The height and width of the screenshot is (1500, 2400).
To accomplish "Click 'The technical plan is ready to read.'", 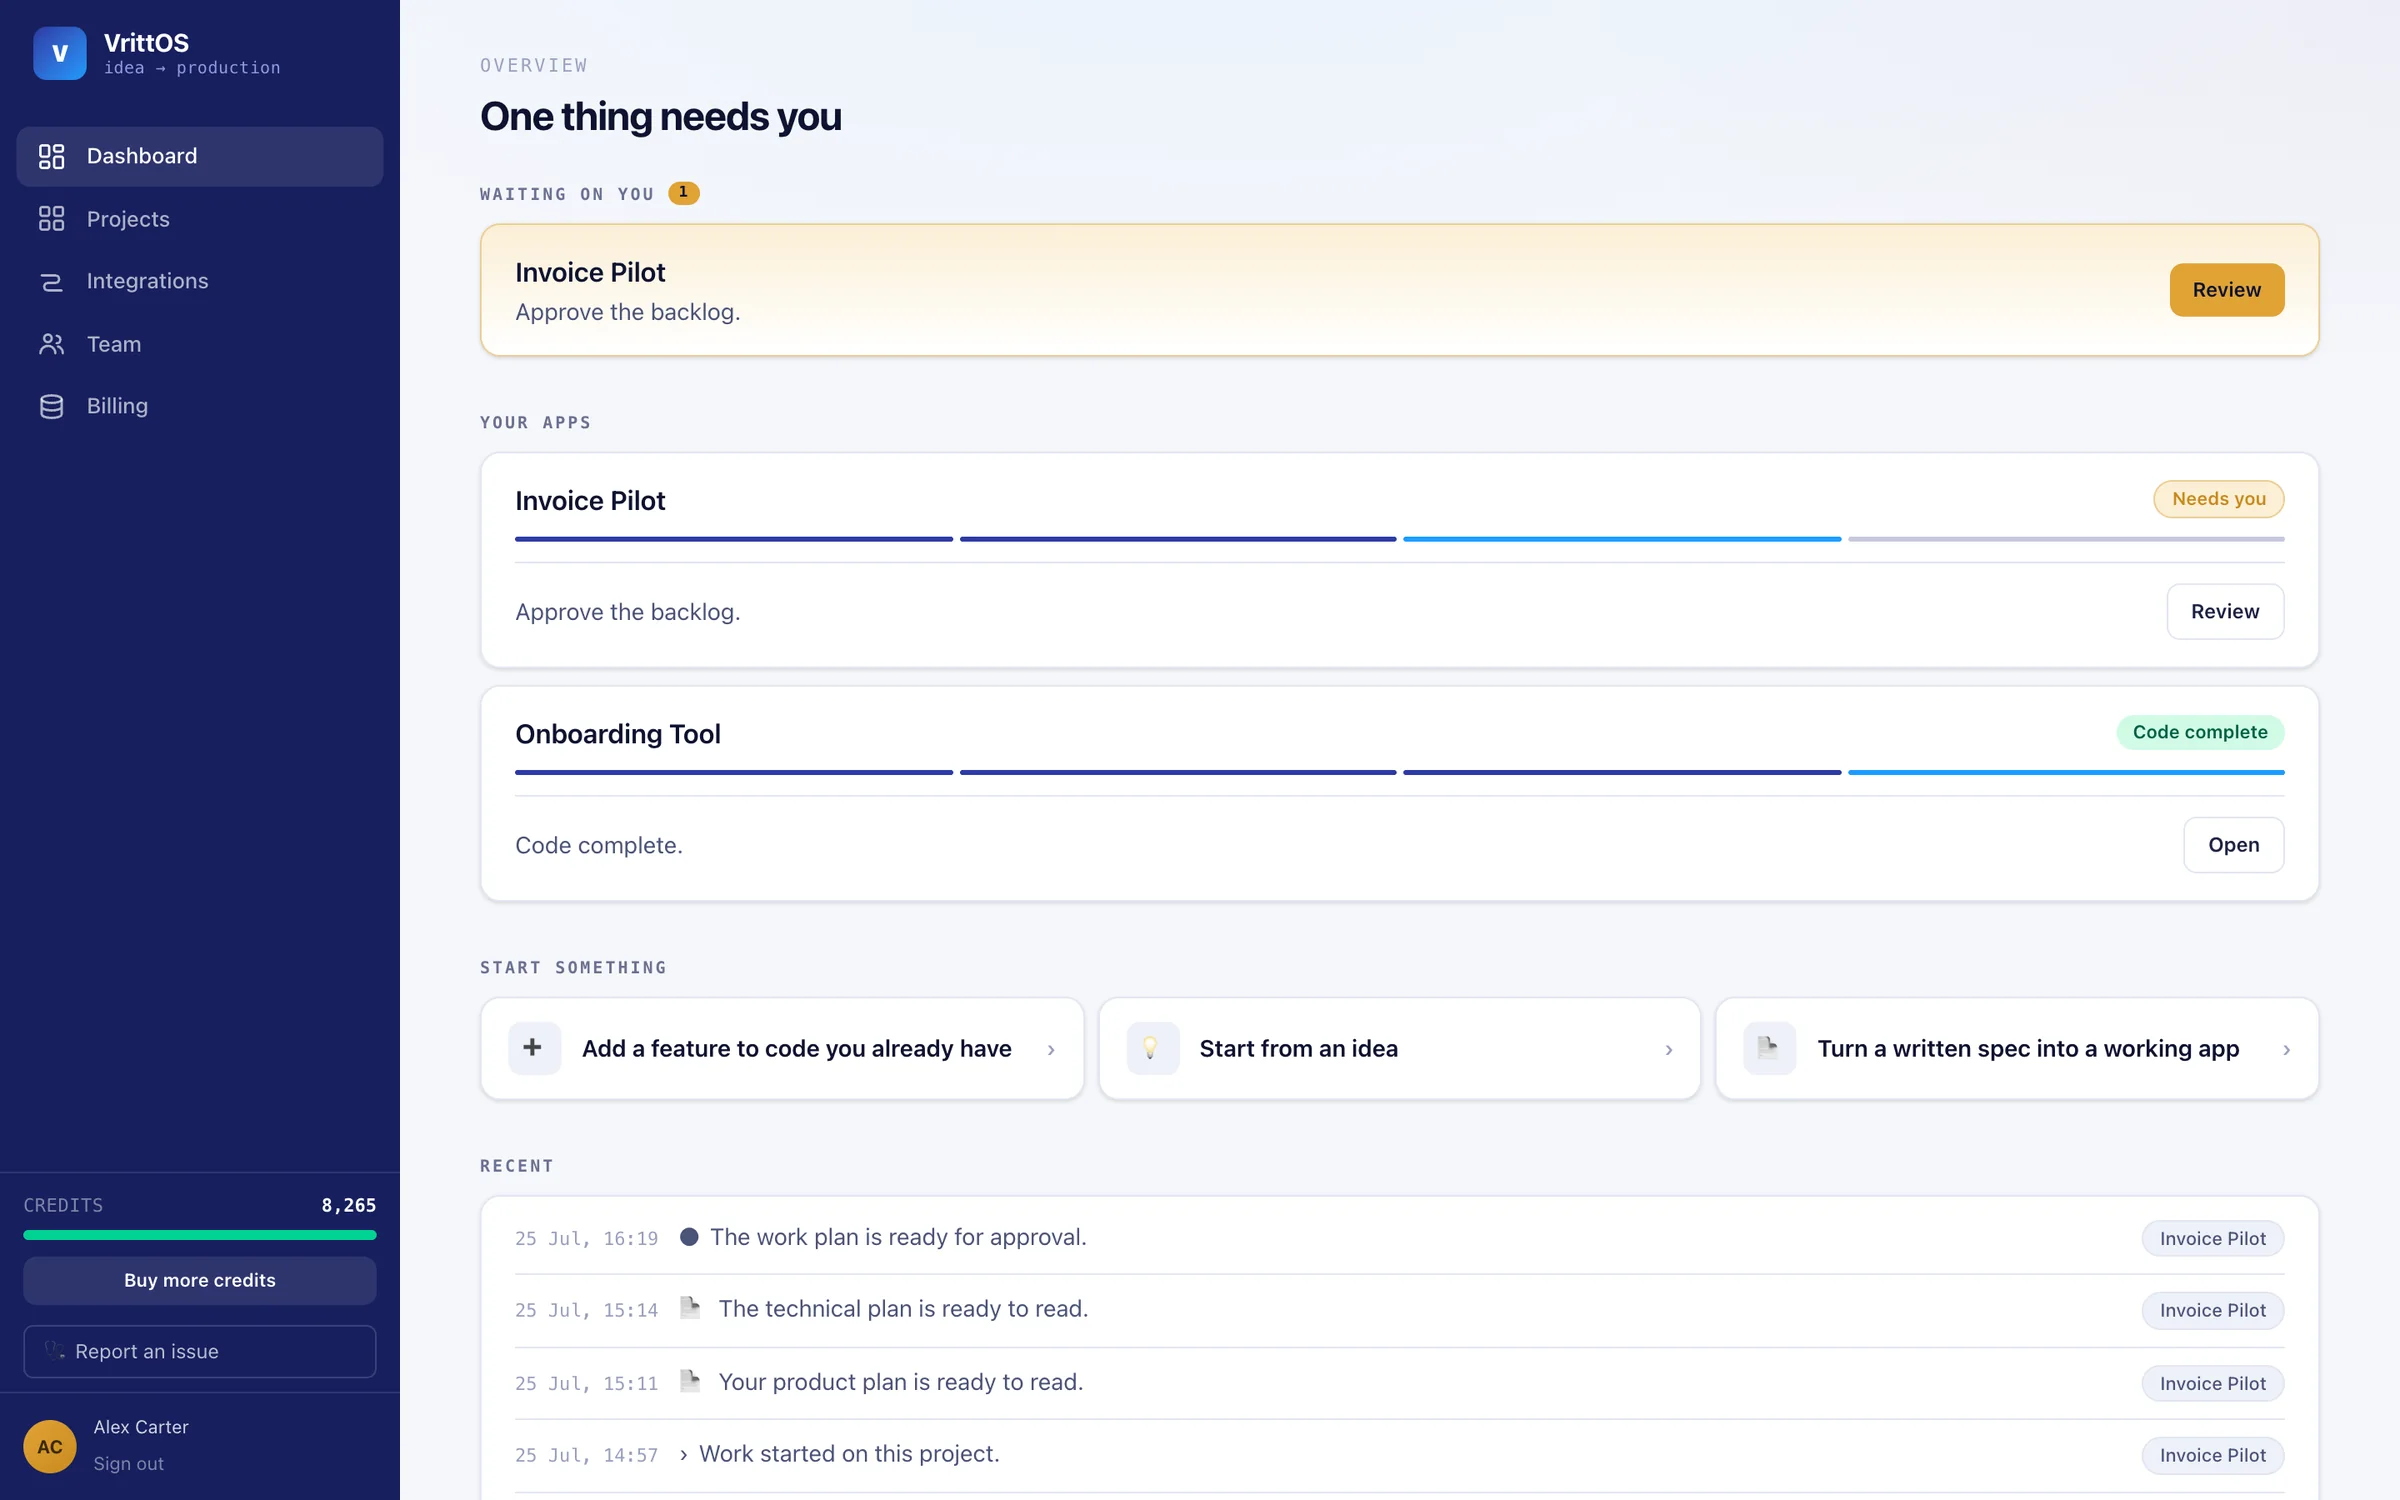I will tap(903, 1308).
